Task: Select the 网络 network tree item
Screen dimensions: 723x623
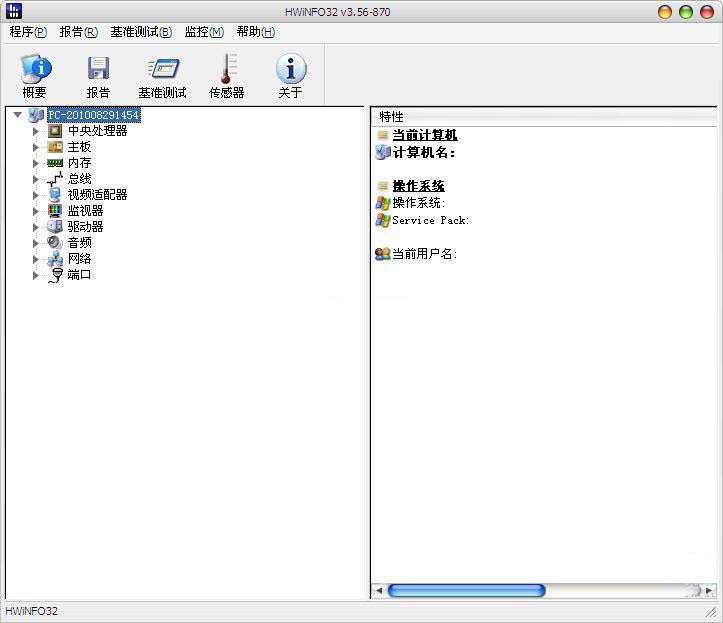Action: click(79, 259)
